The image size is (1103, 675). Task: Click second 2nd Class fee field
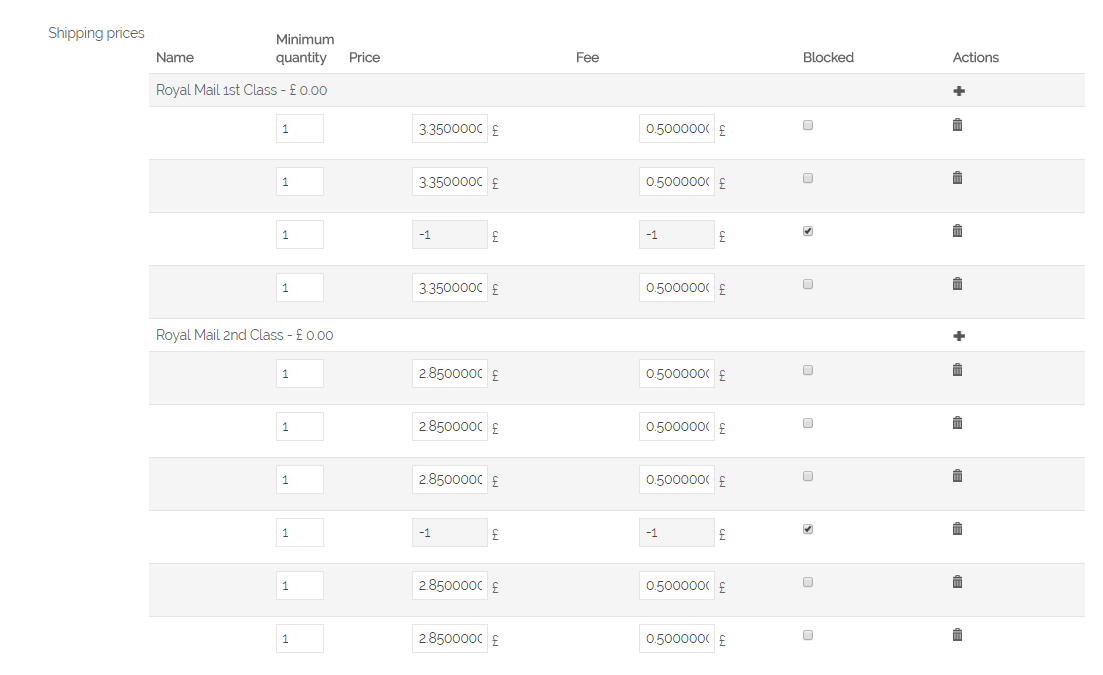(x=676, y=426)
